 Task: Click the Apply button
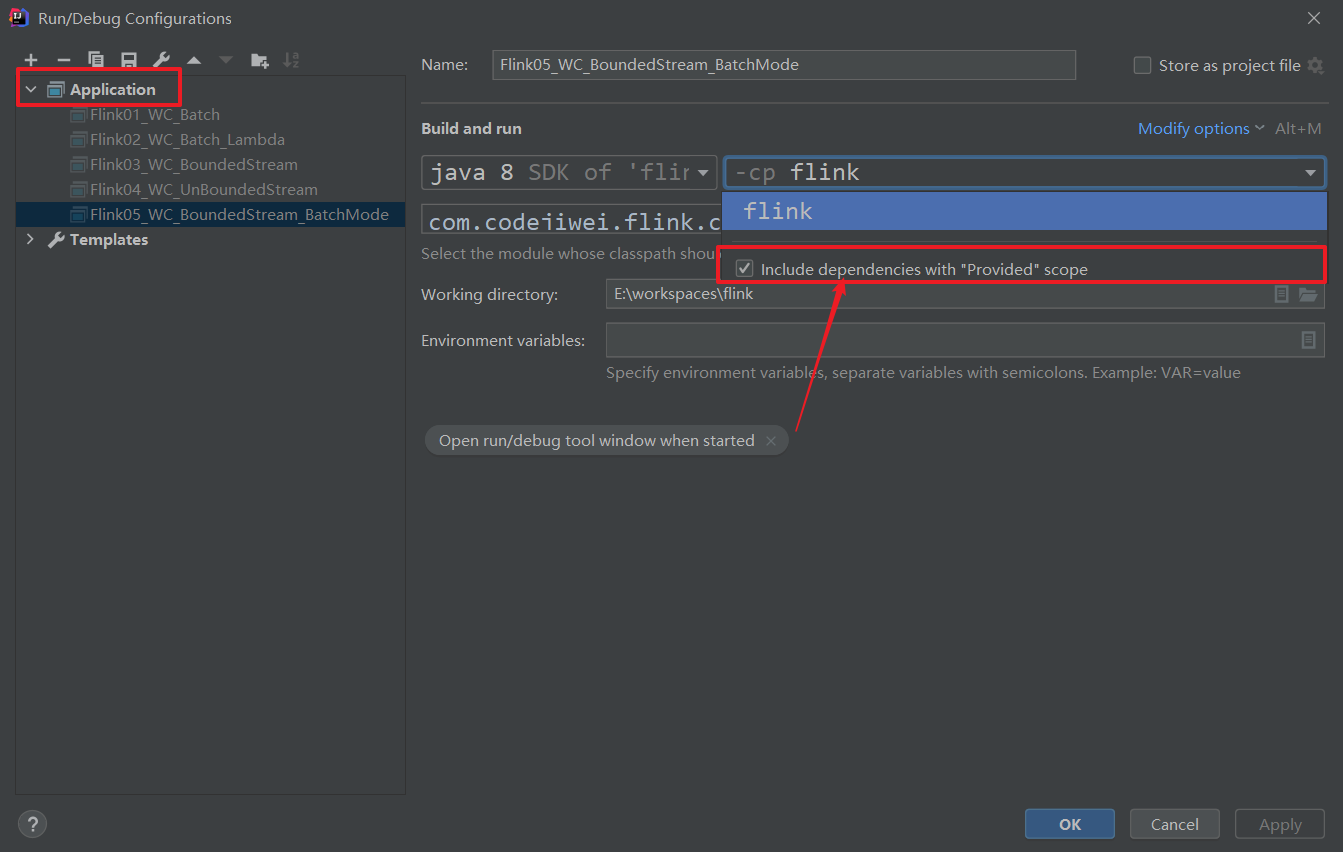[x=1280, y=824]
